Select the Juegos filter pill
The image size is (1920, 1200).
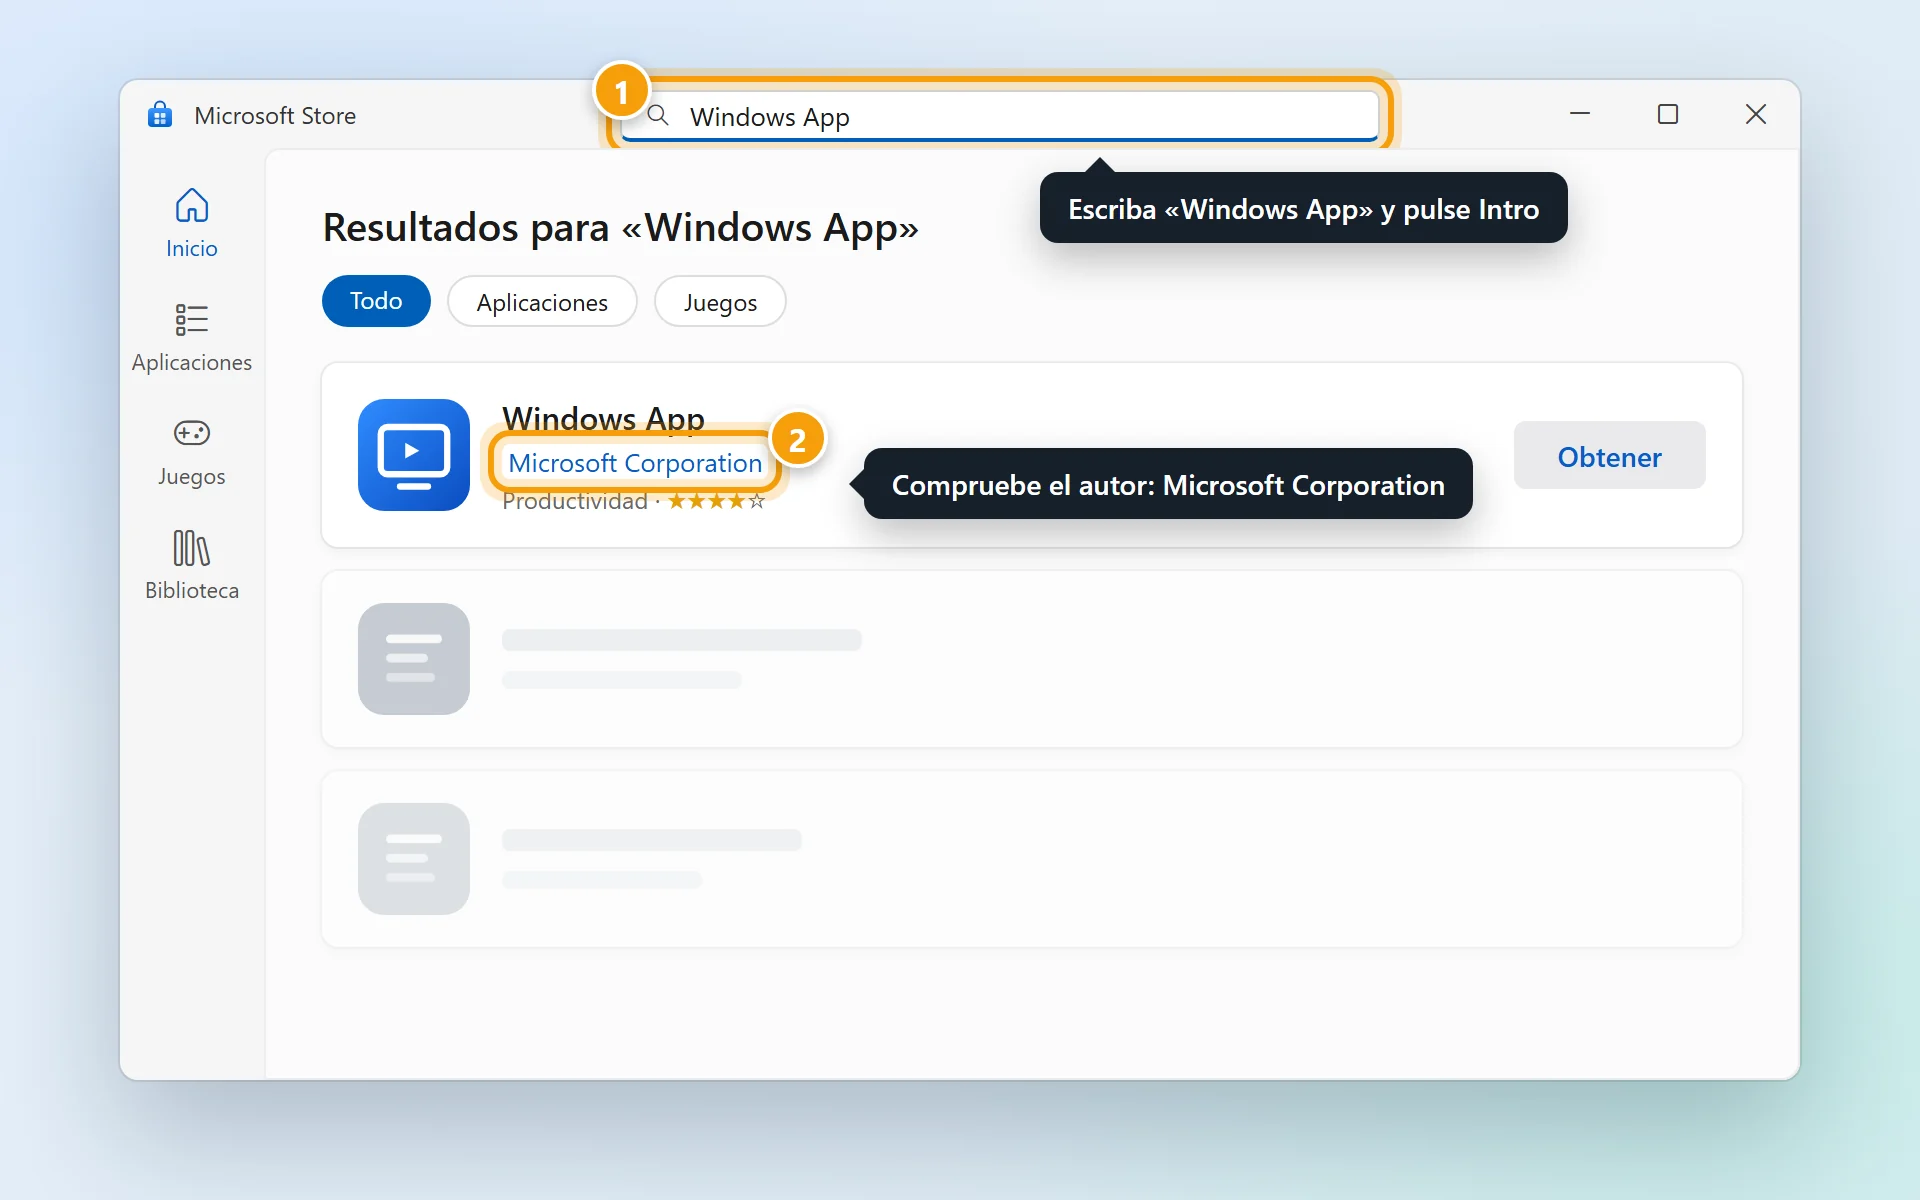[720, 302]
